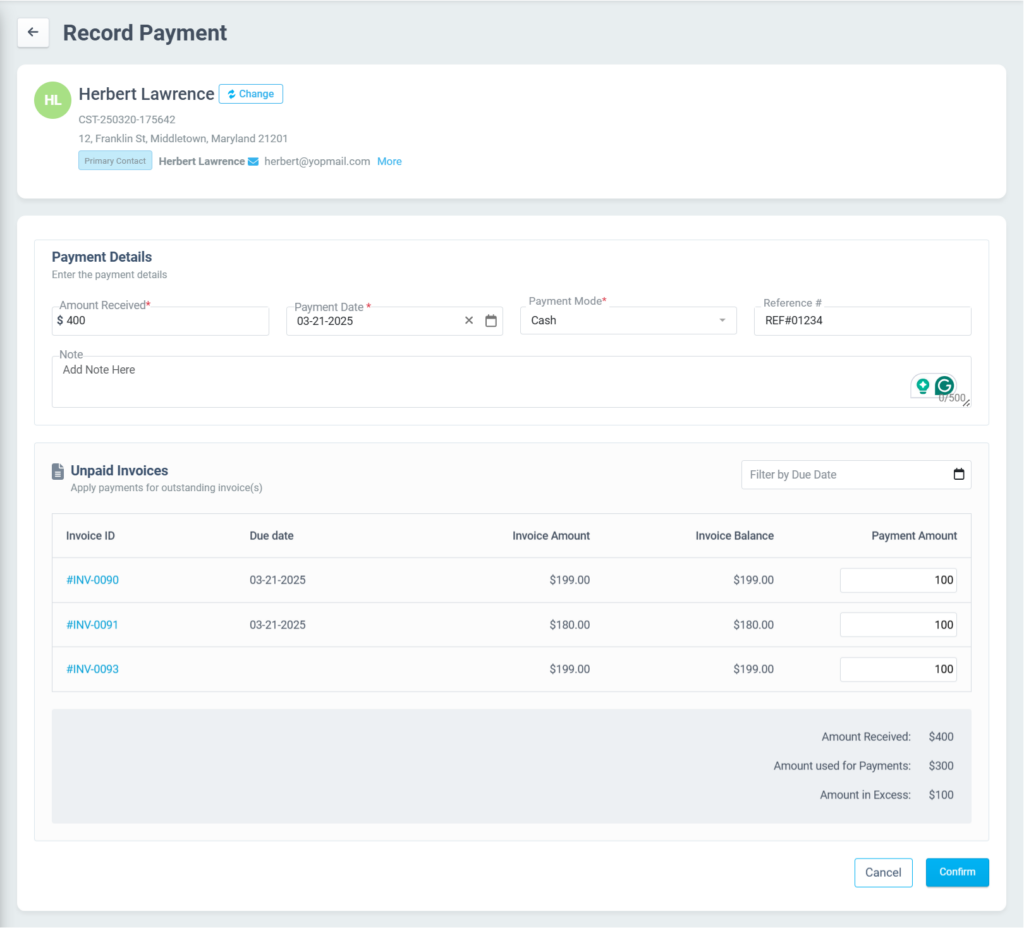1024x928 pixels.
Task: Open invoice #INV-0091
Action: click(x=93, y=625)
